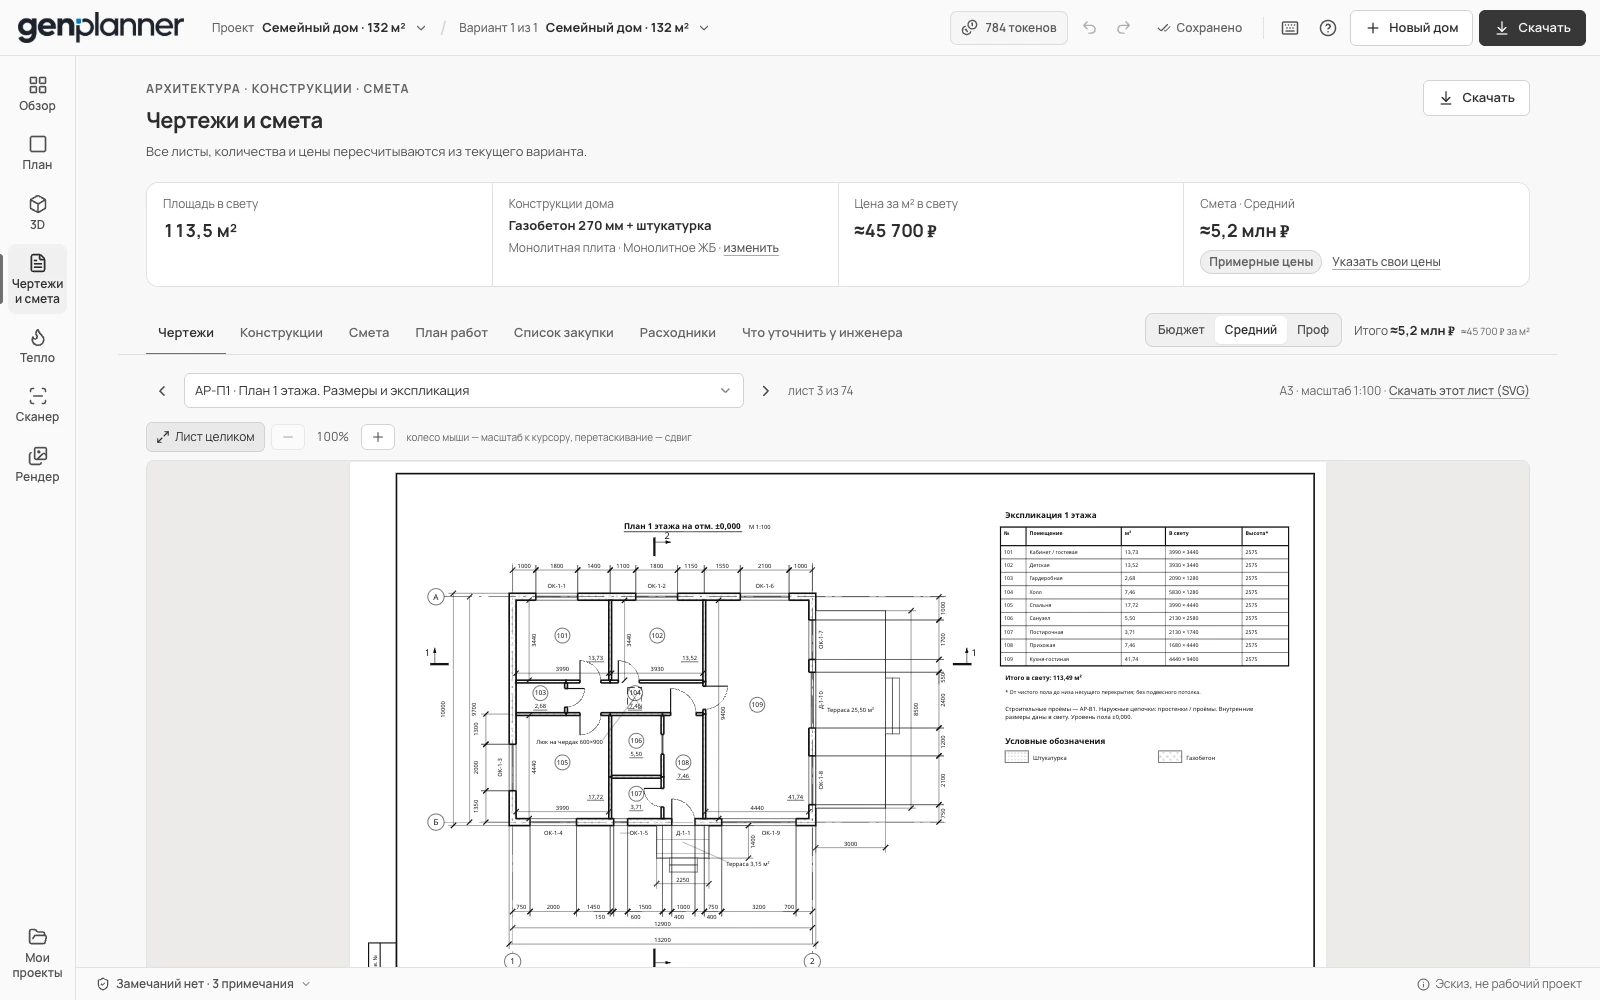
Task: Open the 3D view from sidebar
Action: coord(37,213)
